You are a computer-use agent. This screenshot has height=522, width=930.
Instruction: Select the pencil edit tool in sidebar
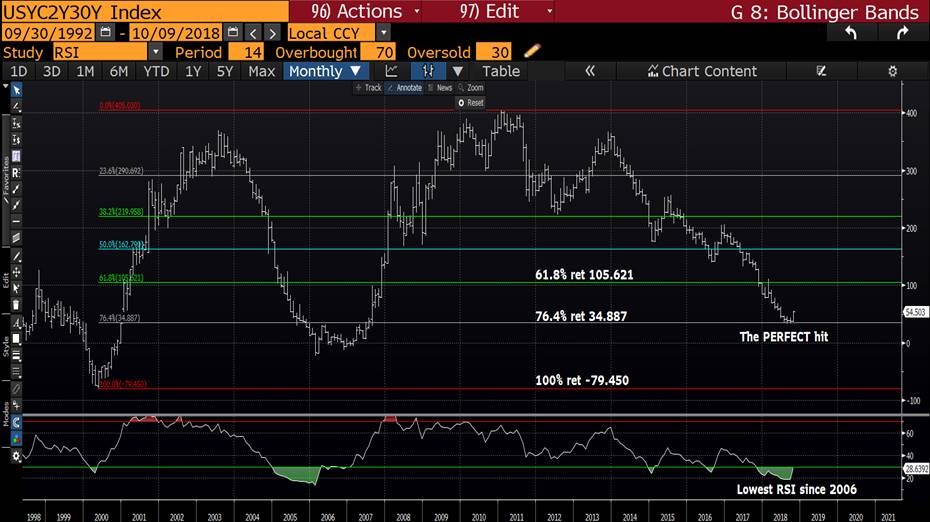(16, 256)
